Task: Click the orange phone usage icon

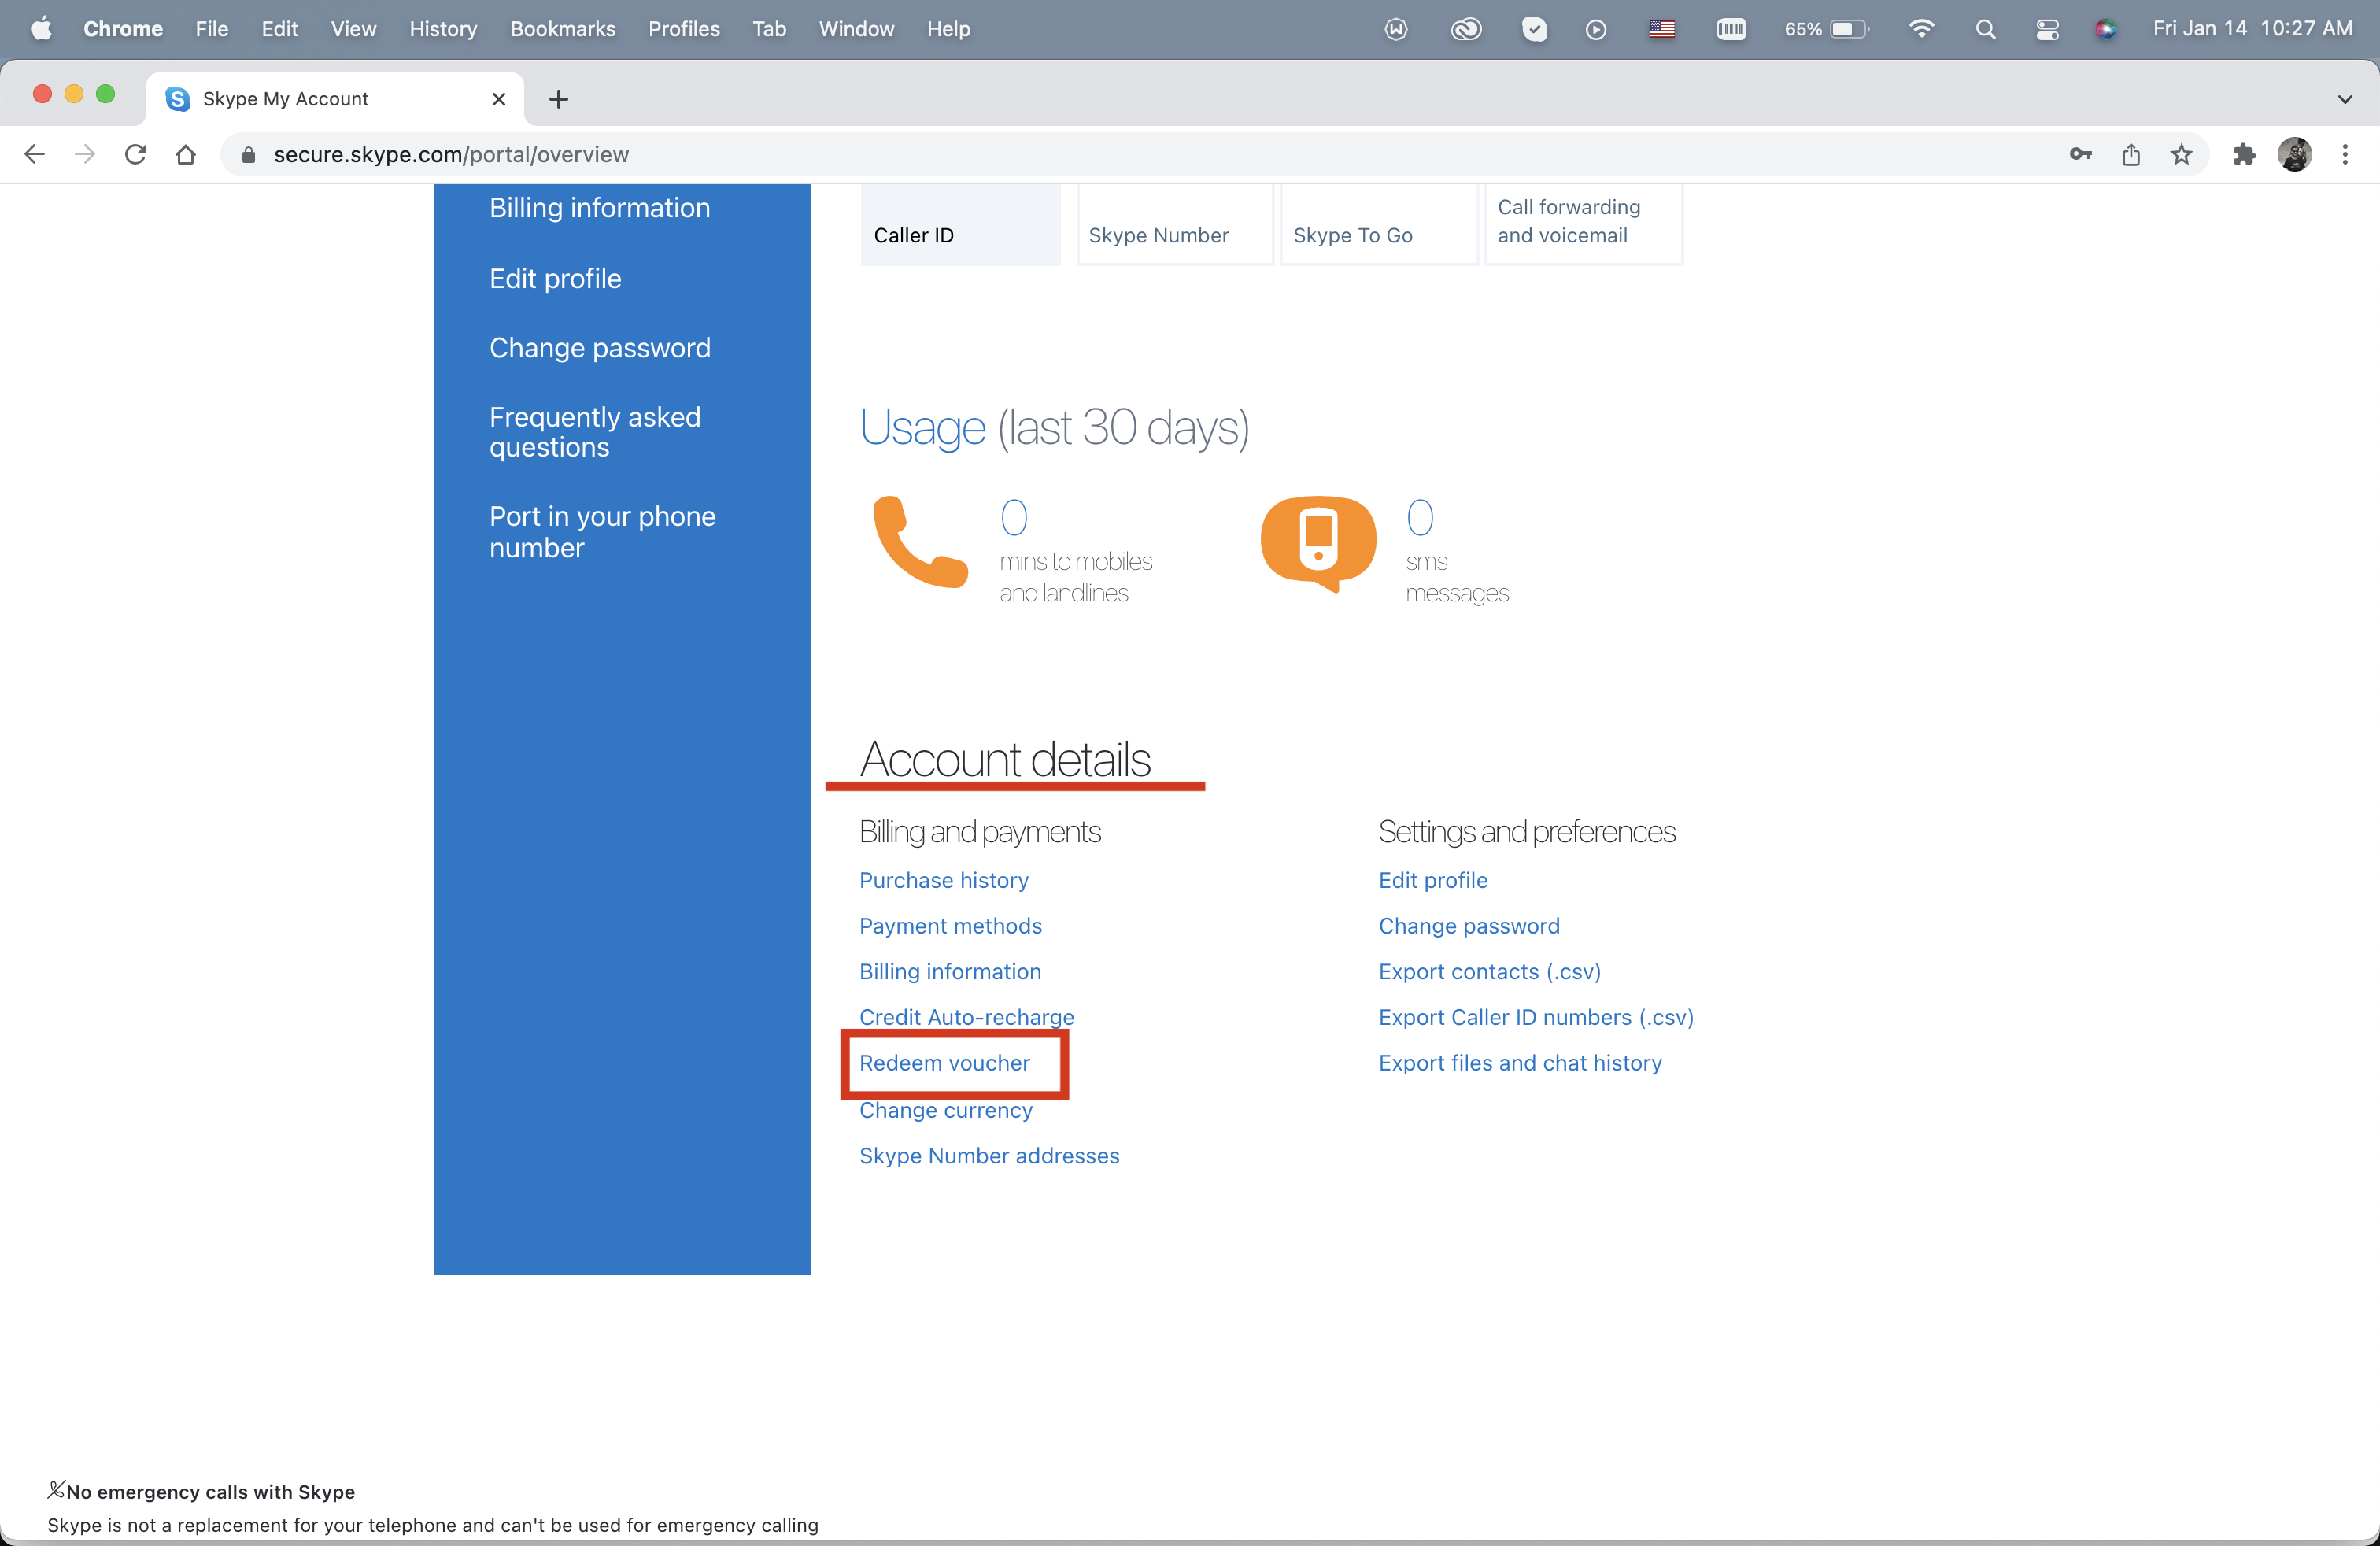Action: [919, 541]
